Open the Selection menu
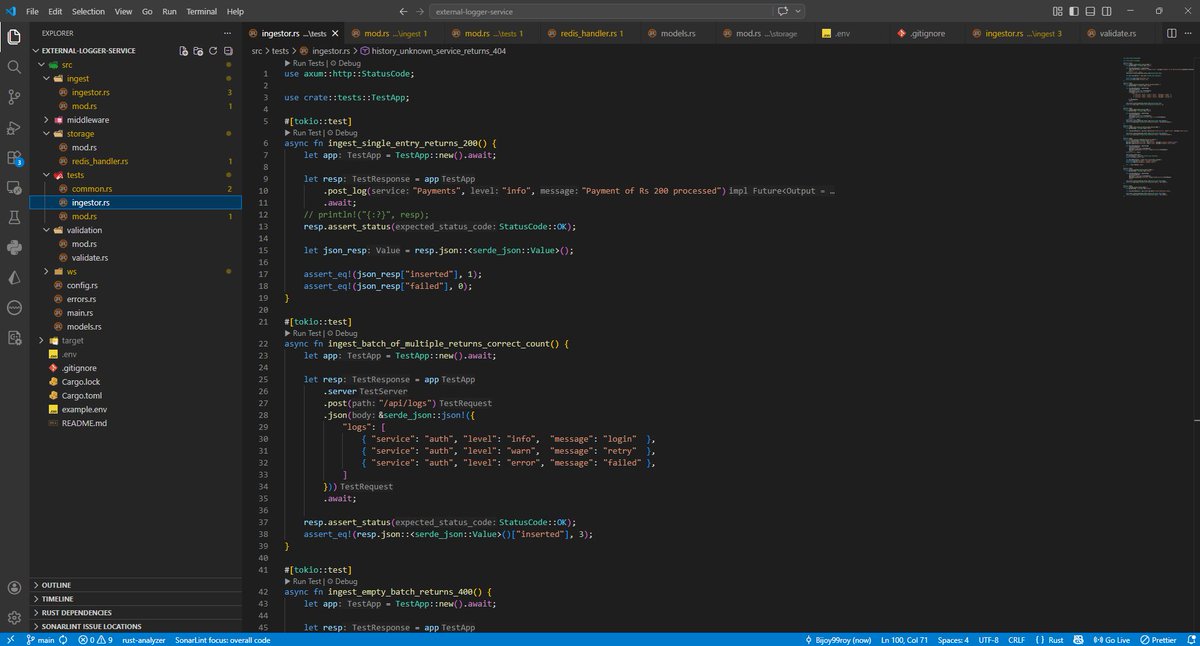The width and height of the screenshot is (1200, 646). pos(88,11)
